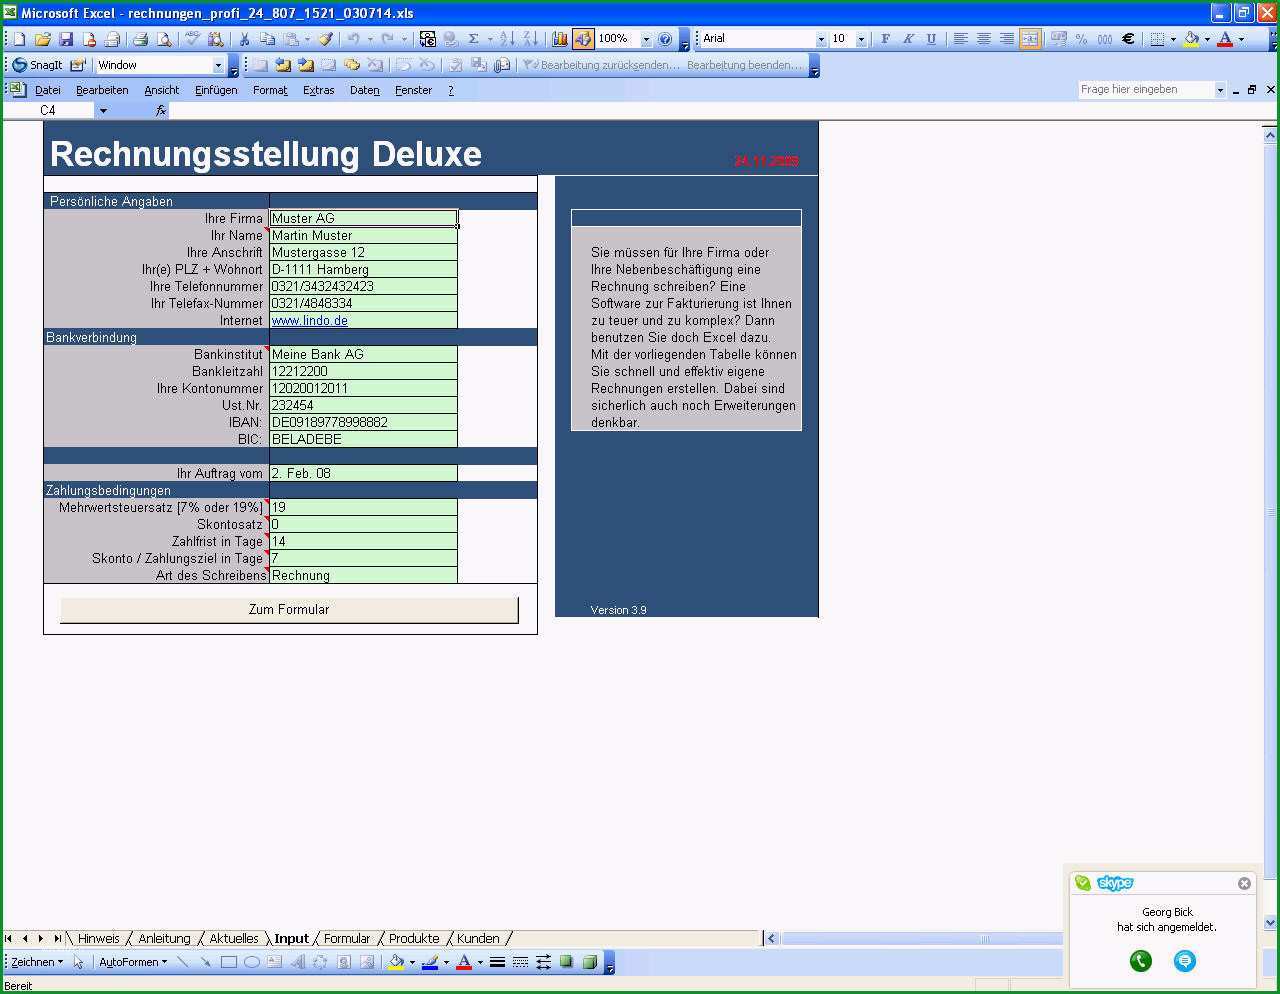Start a SnagIt capture

tap(38, 65)
